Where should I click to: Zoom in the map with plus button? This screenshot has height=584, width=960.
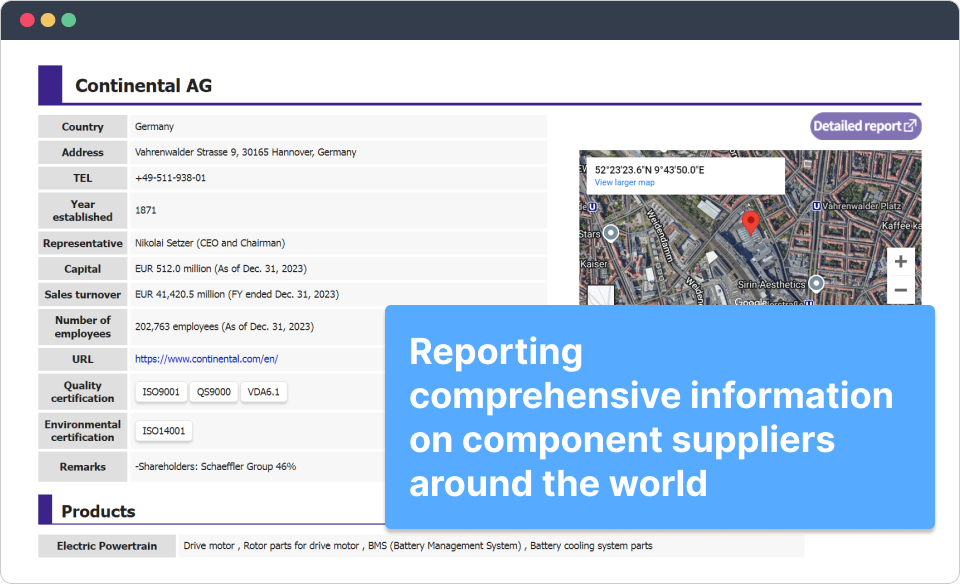coord(900,262)
